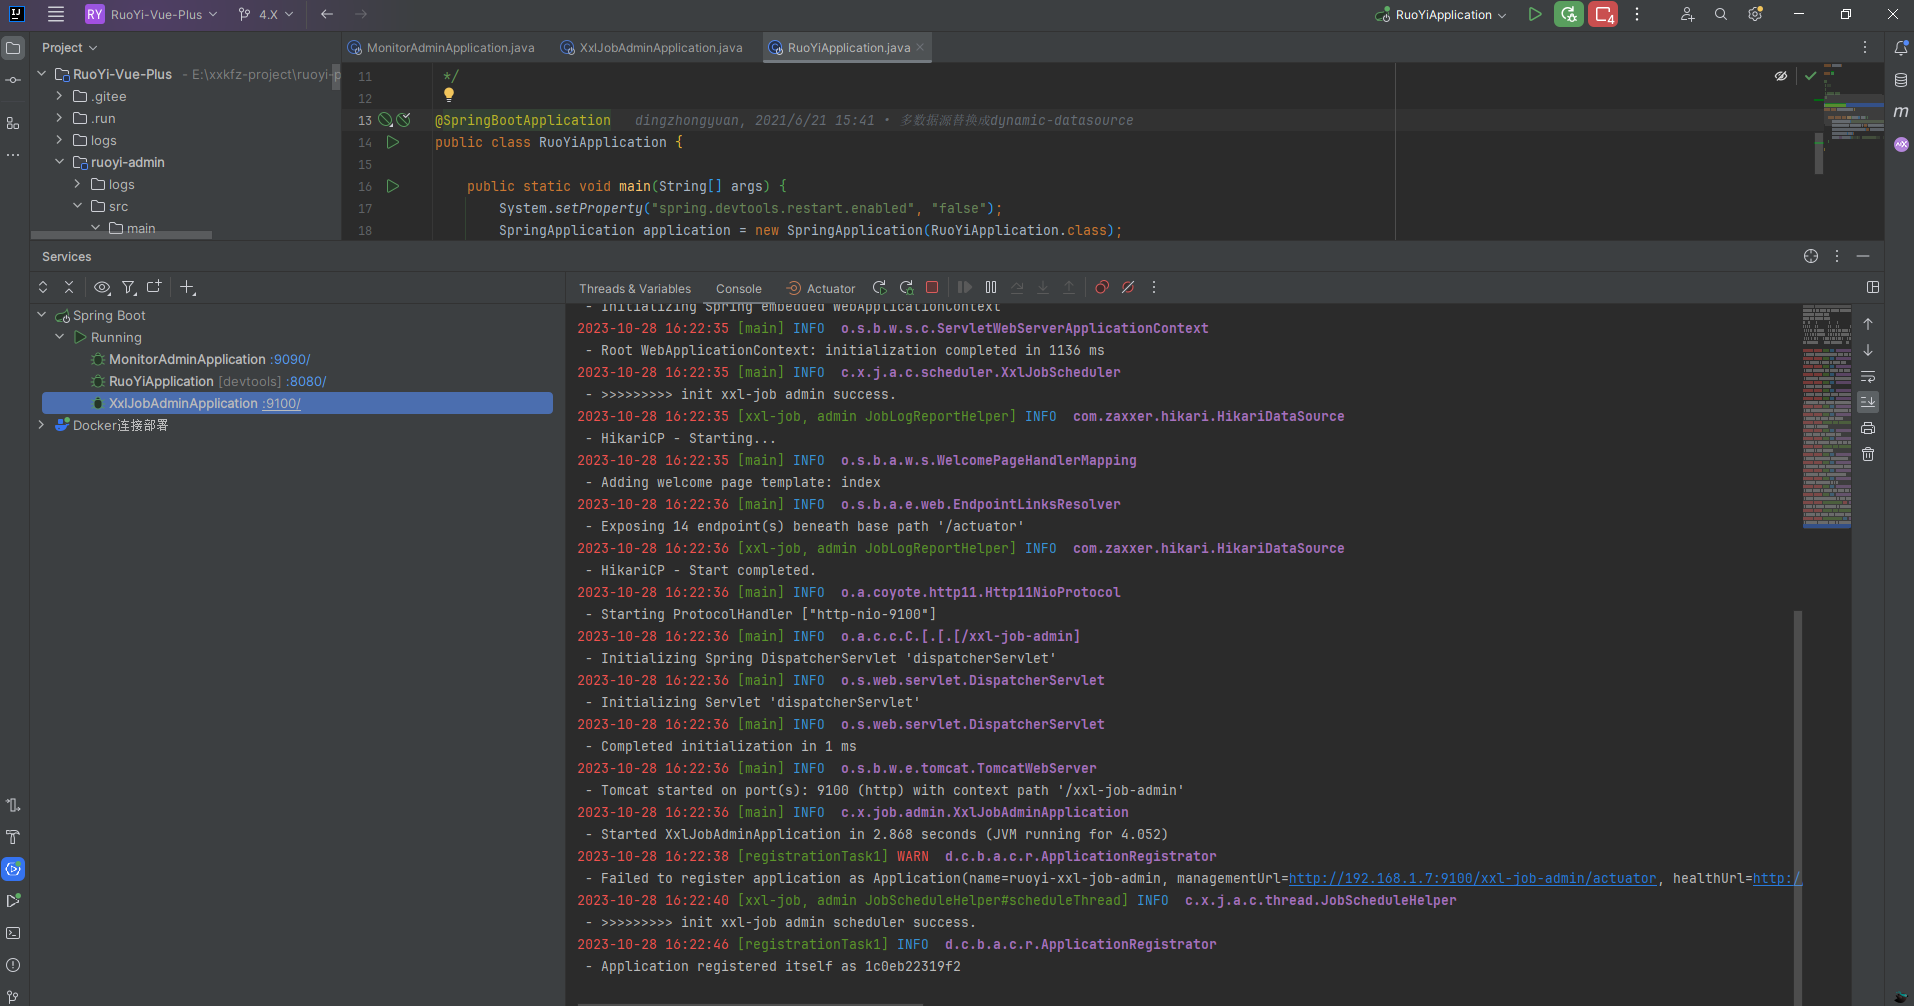Collapse the Spring Boot services node
The height and width of the screenshot is (1006, 1914).
[42, 315]
